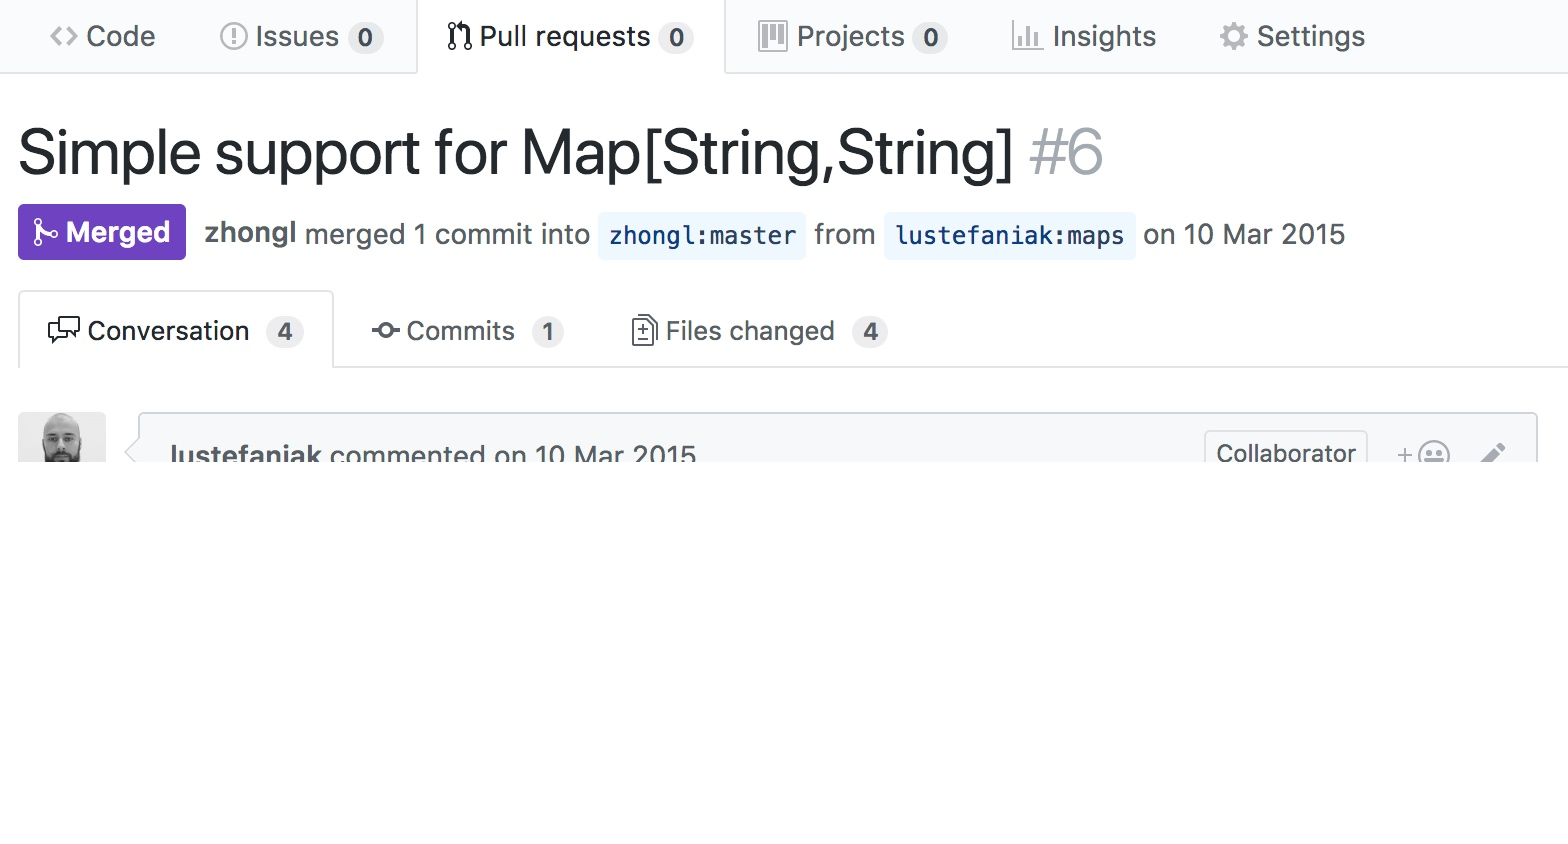This screenshot has width=1568, height=844.
Task: Click the Projects board icon
Action: coord(772,35)
